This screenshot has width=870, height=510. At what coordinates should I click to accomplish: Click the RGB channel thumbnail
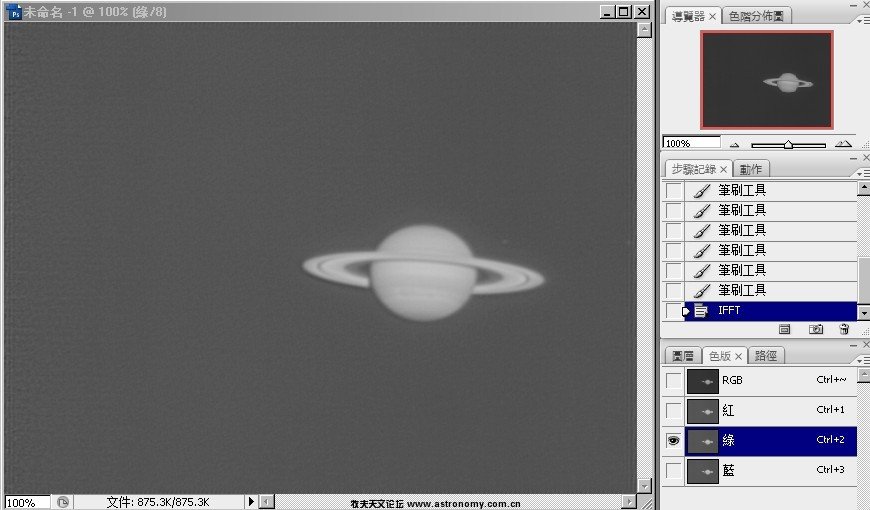(x=702, y=381)
